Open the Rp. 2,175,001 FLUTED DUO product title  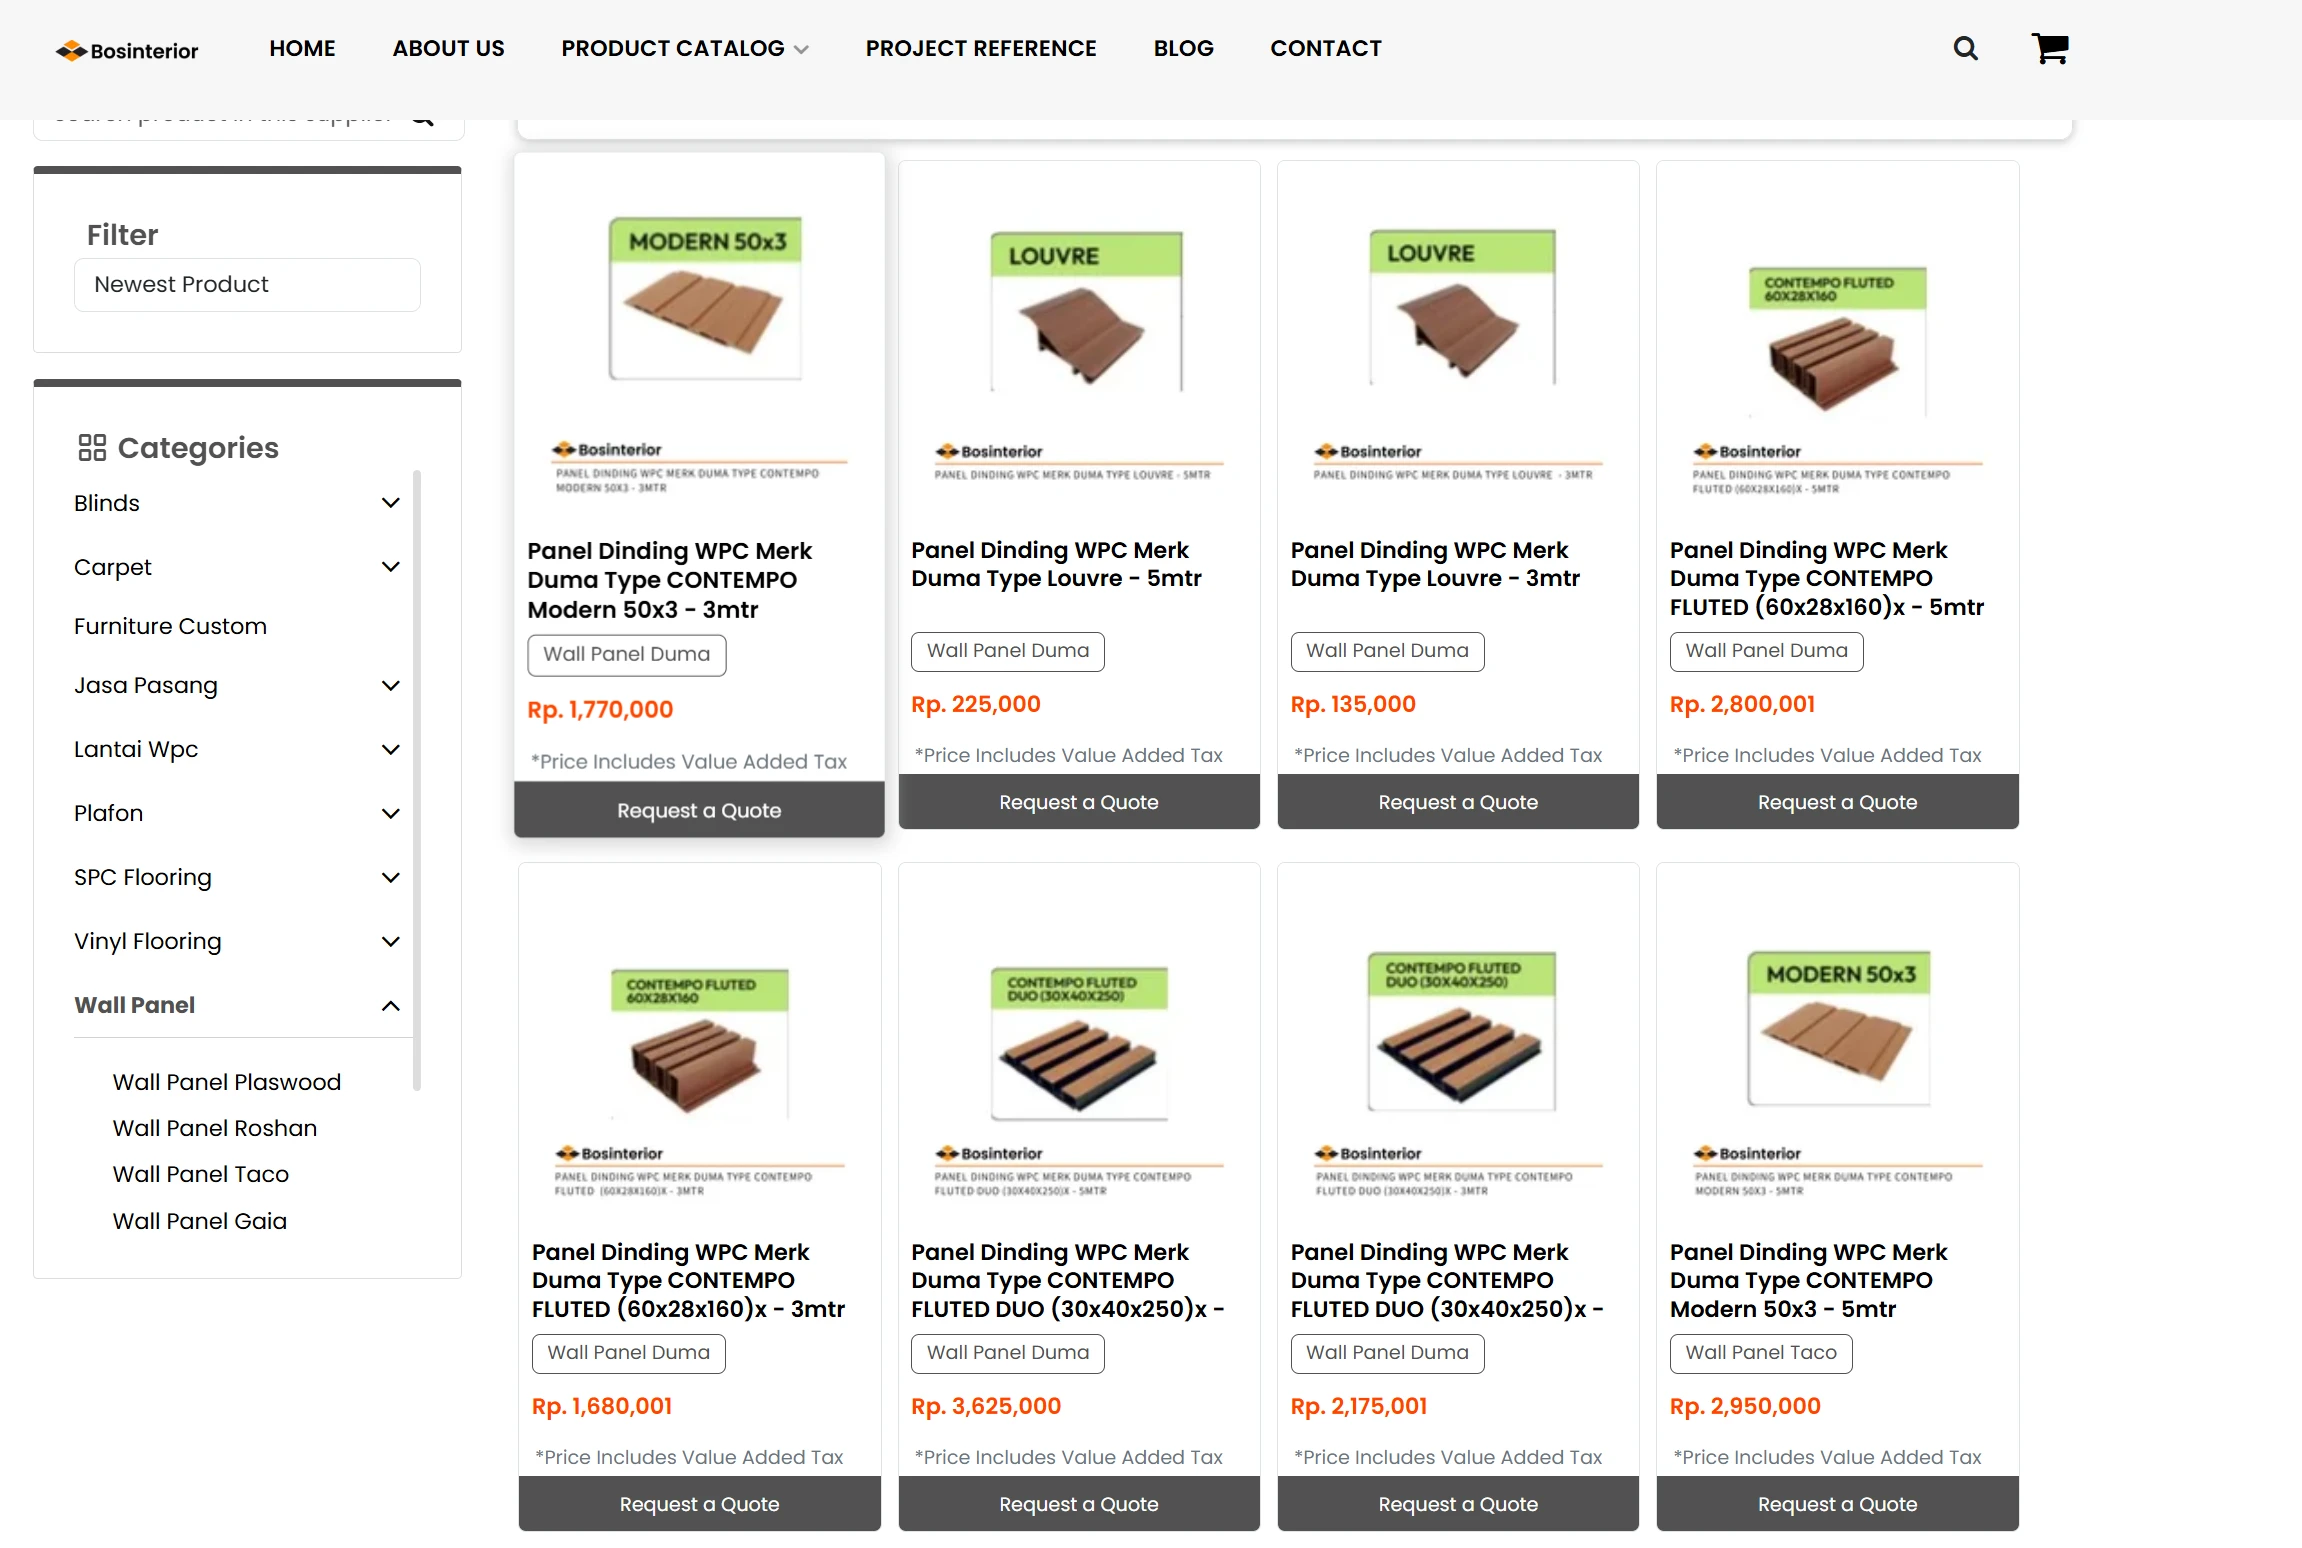[x=1447, y=1280]
